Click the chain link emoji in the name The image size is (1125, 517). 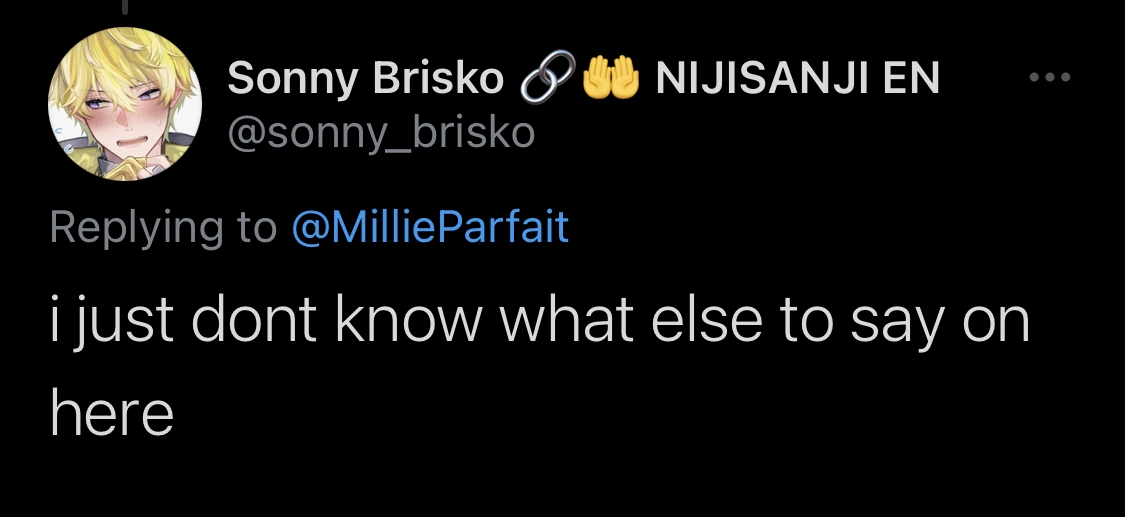pyautogui.click(x=541, y=78)
